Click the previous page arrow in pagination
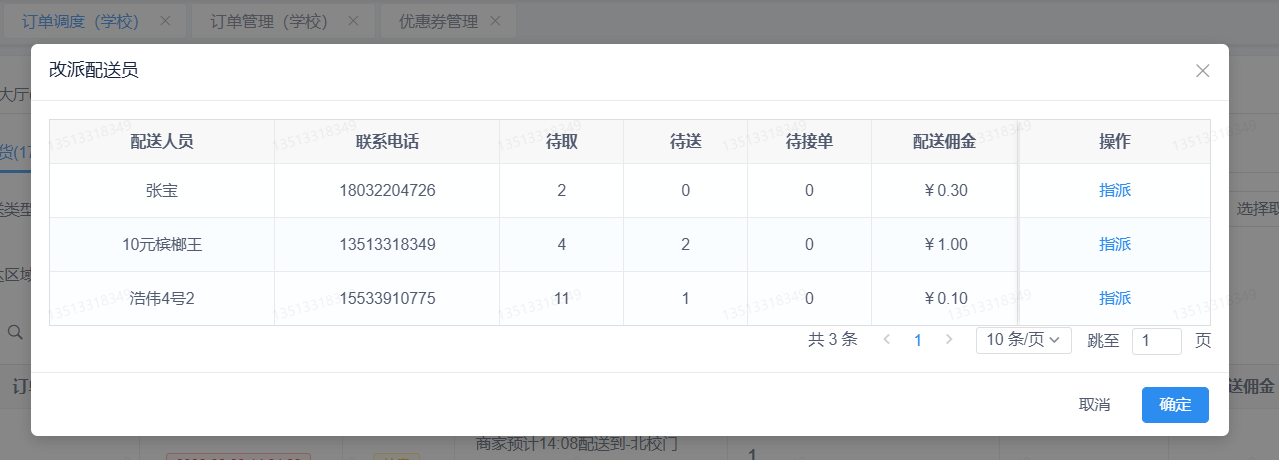The height and width of the screenshot is (460, 1279). tap(887, 340)
